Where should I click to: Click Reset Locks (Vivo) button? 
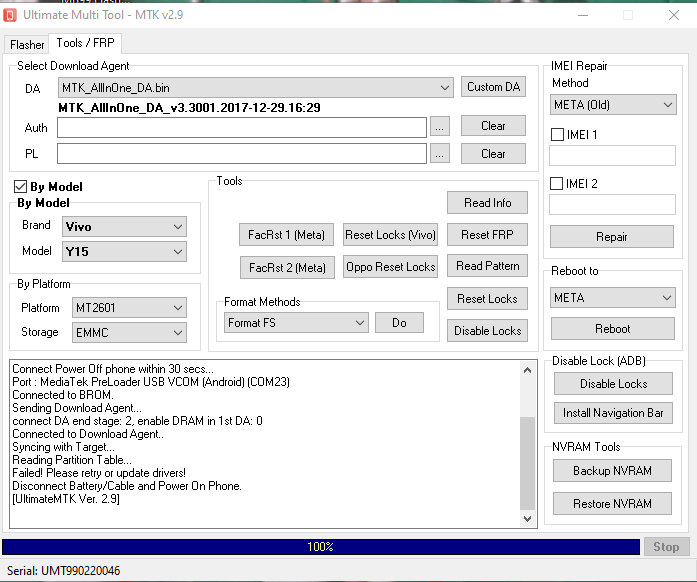tap(390, 234)
